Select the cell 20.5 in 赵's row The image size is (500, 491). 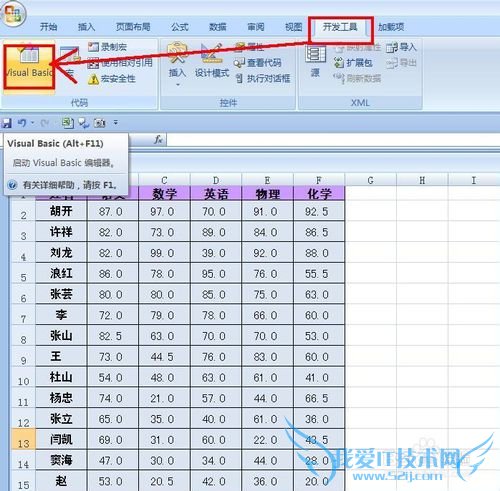pyautogui.click(x=164, y=481)
